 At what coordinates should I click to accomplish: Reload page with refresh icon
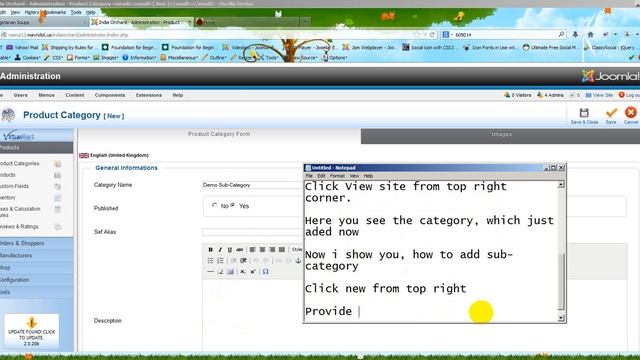tap(432, 35)
